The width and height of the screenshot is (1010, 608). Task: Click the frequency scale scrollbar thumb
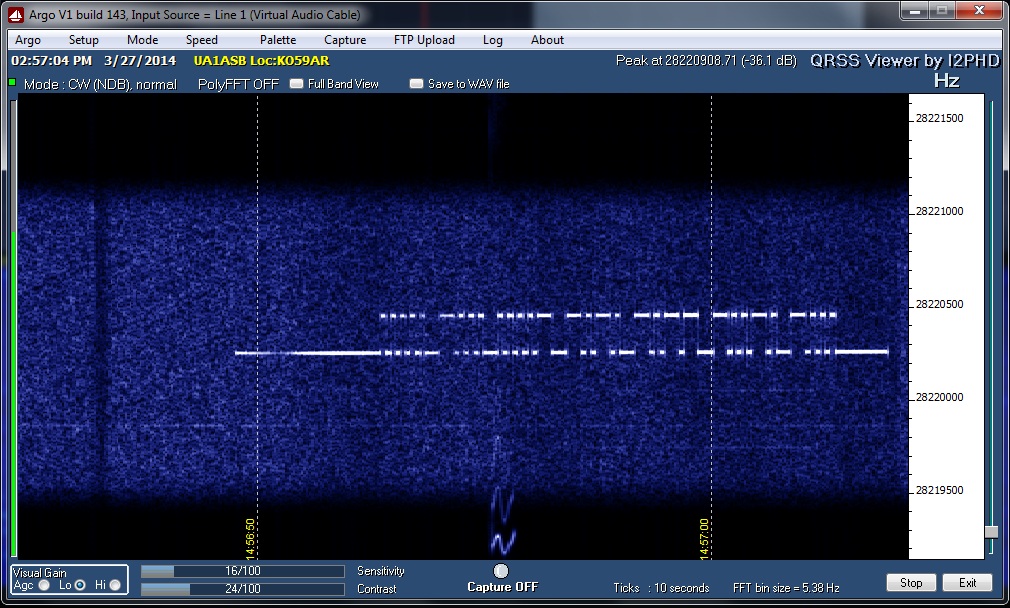[991, 532]
